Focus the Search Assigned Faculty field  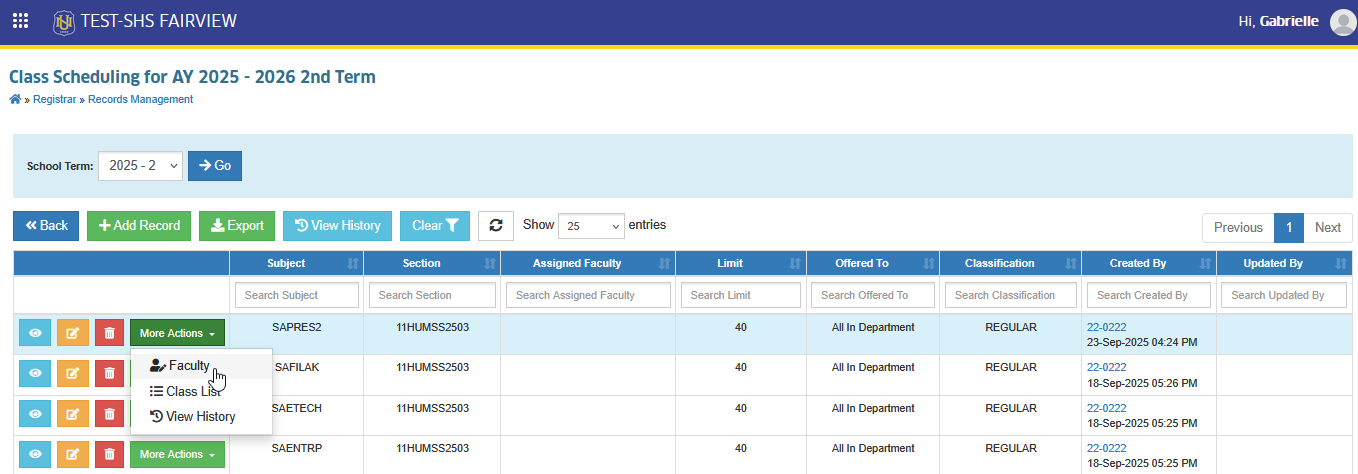[x=589, y=295]
